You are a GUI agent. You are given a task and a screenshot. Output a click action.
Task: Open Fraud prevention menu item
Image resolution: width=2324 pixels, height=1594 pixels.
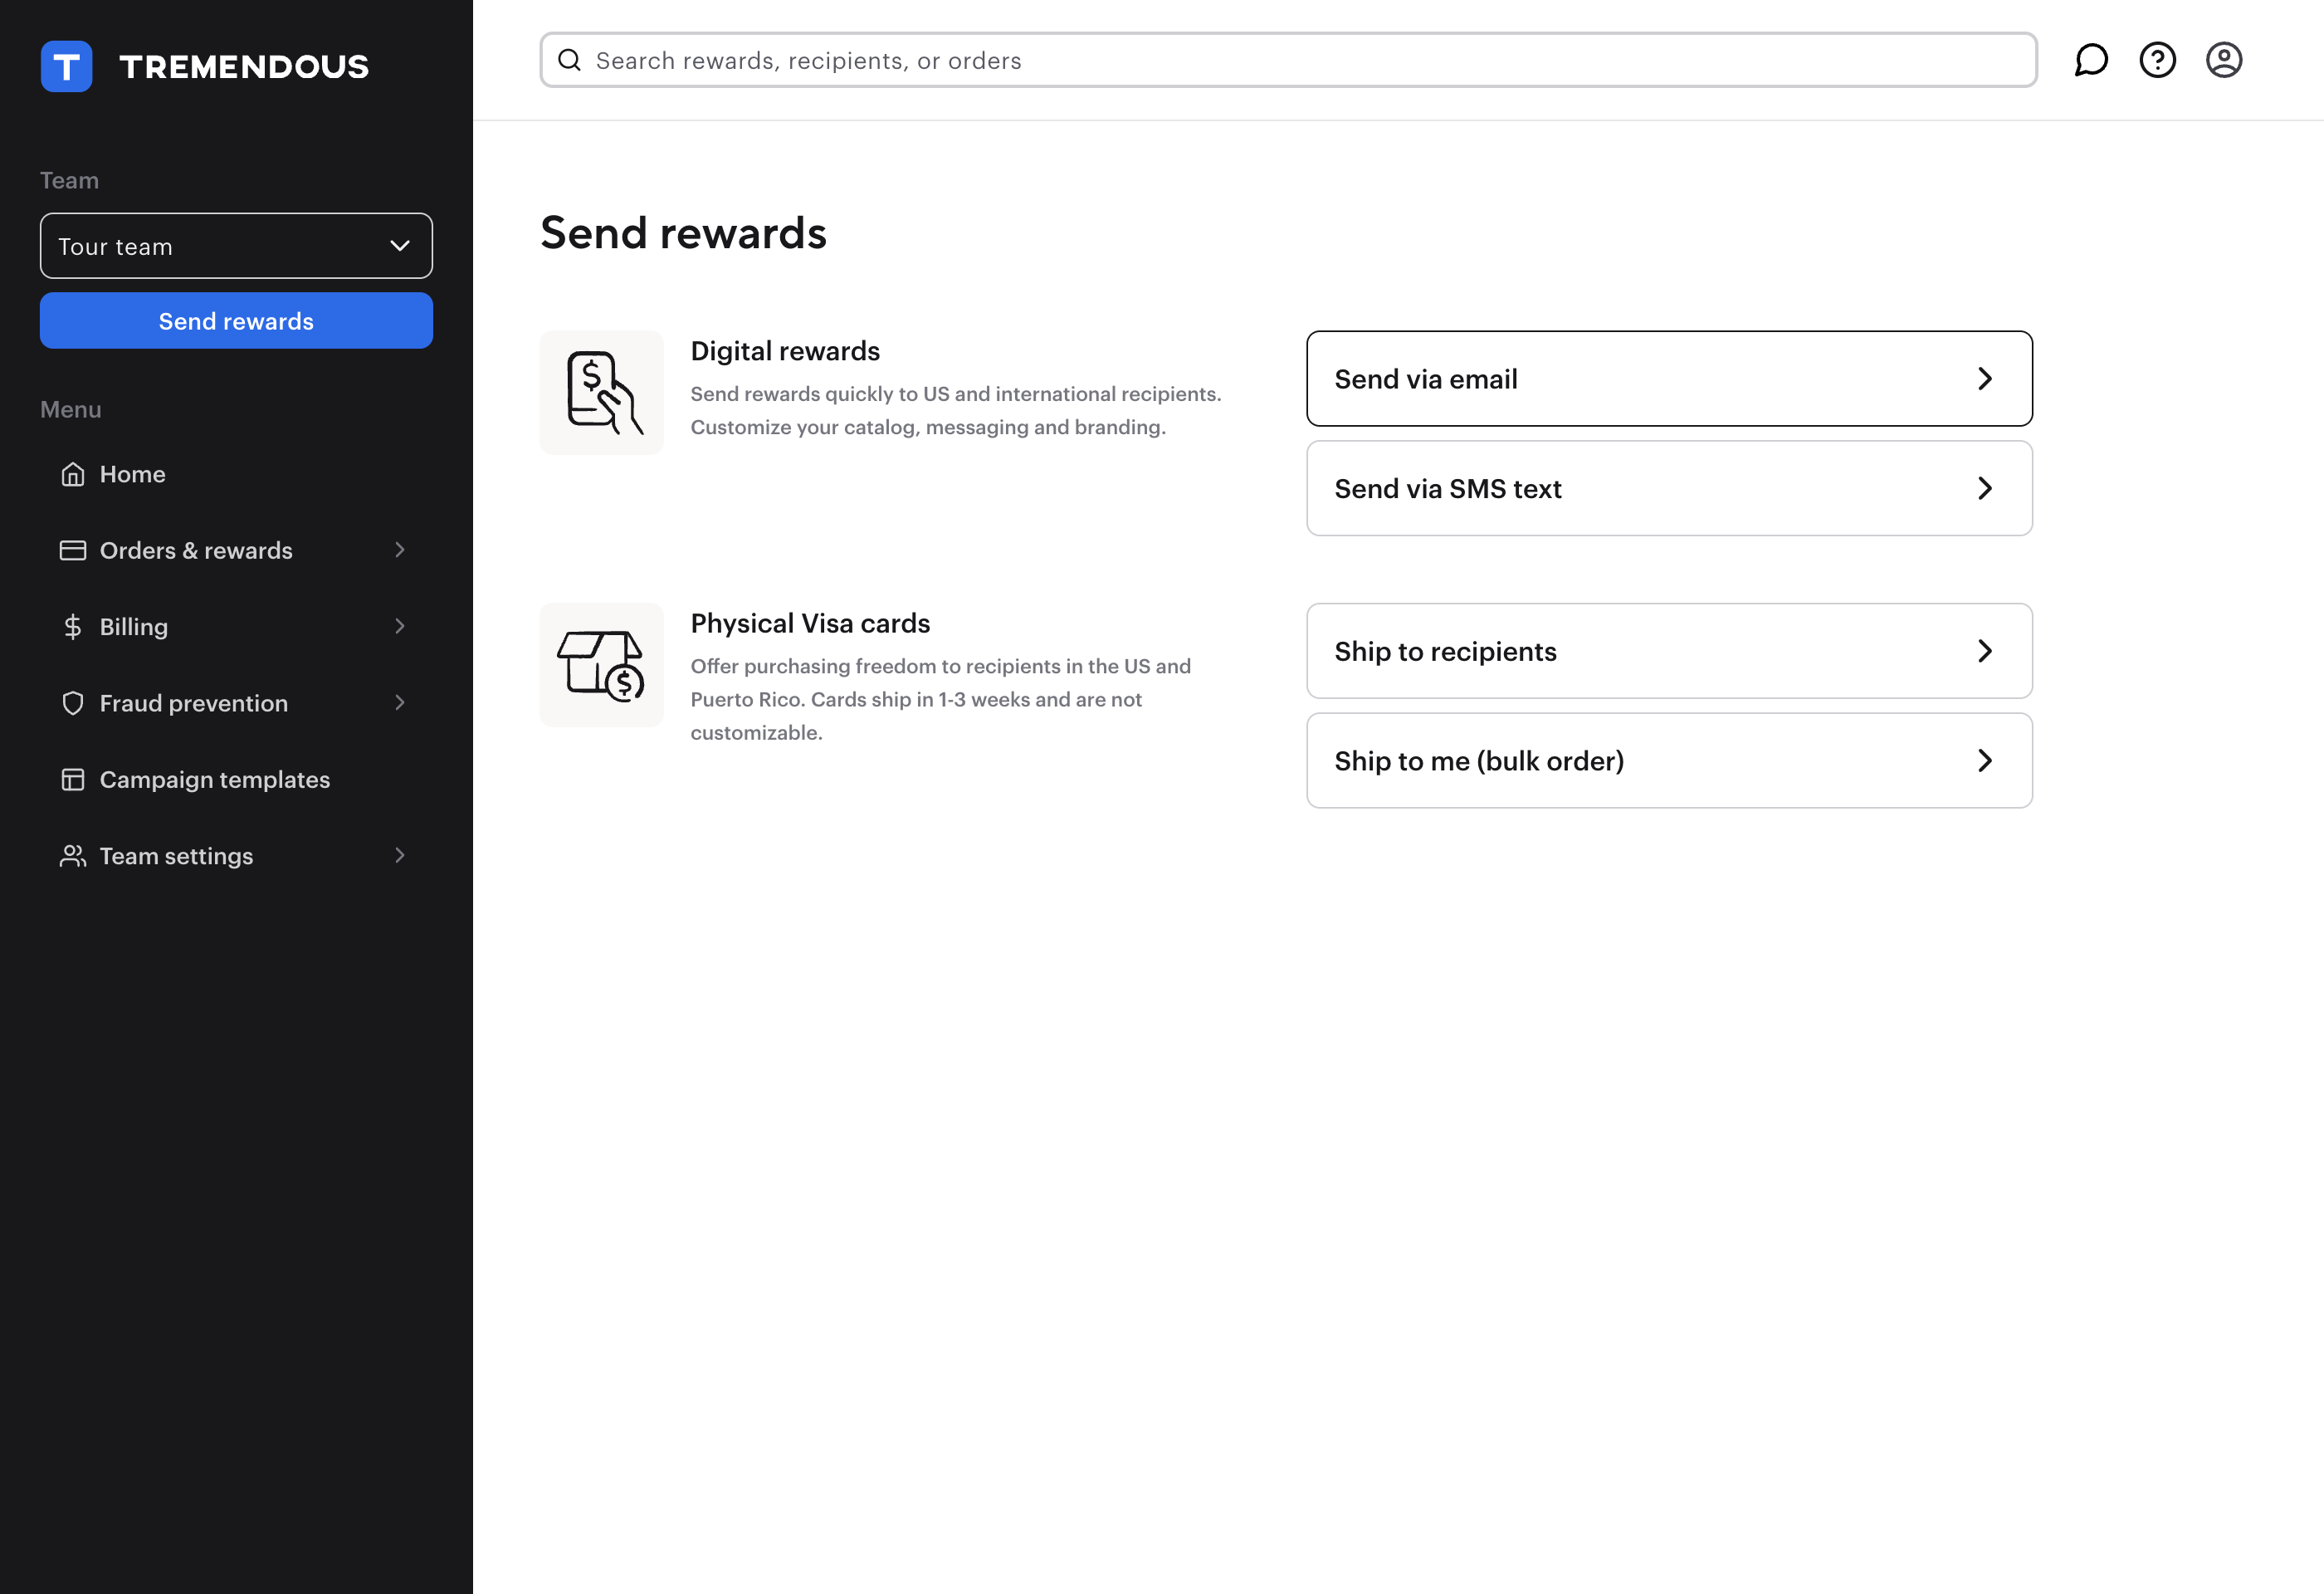coord(236,703)
